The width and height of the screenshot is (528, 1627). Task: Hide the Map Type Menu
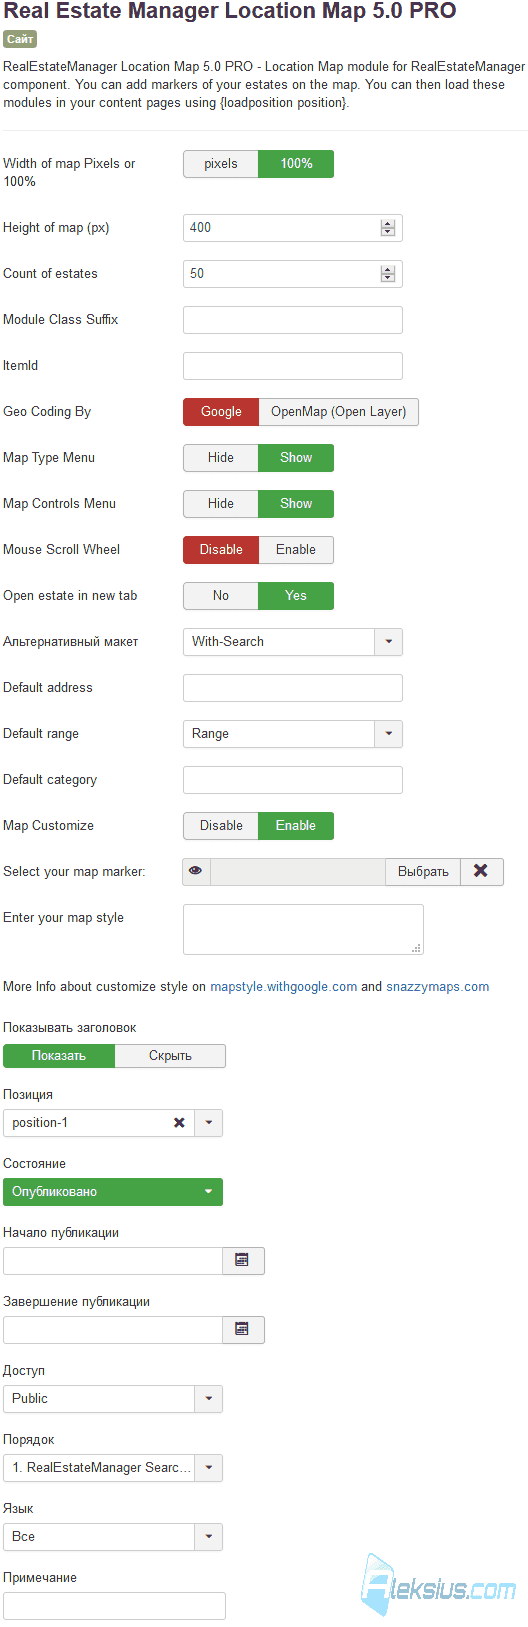coord(221,458)
